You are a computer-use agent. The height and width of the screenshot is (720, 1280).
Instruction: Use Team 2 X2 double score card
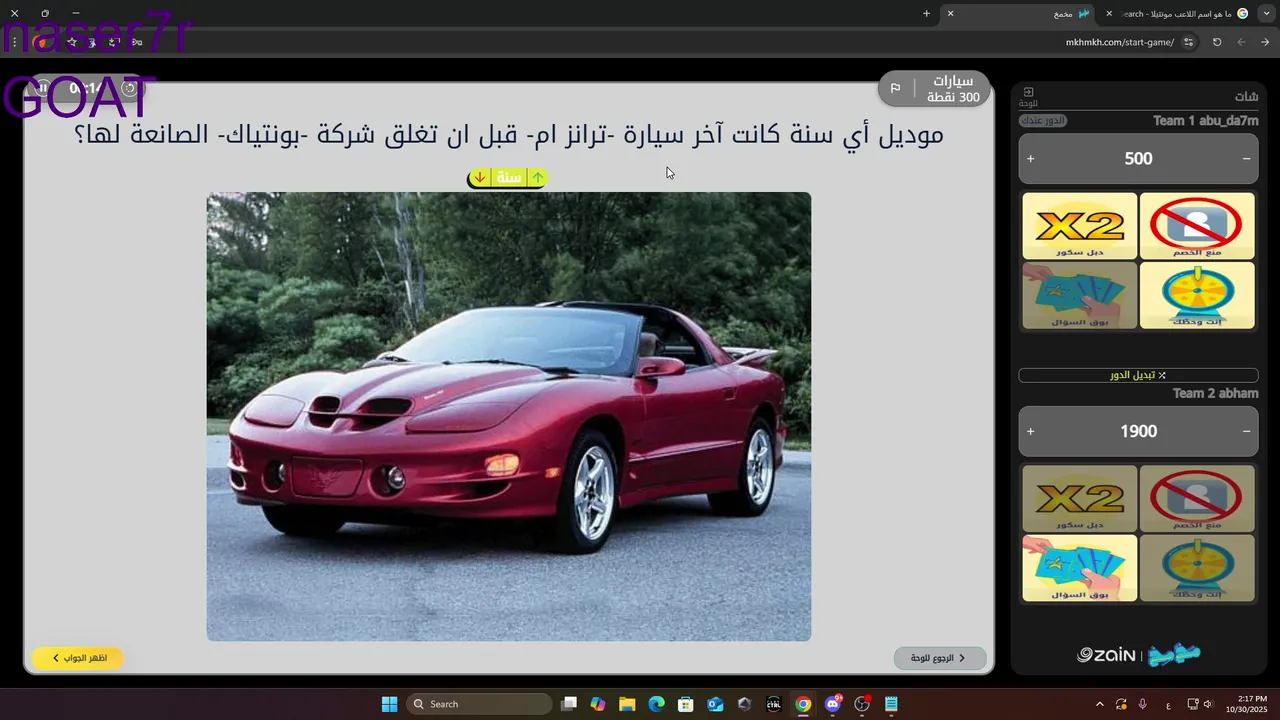point(1080,498)
